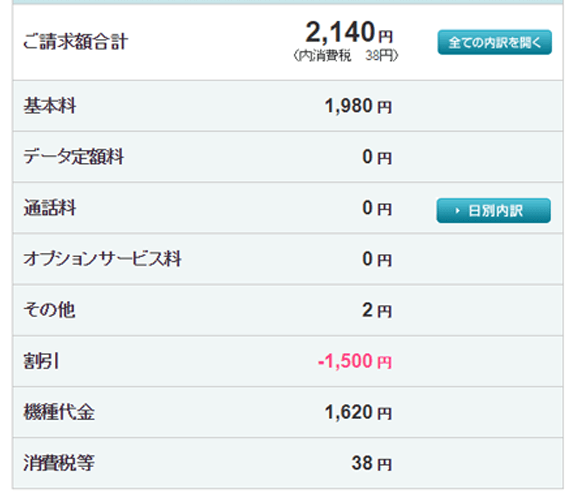Click the その他 row label
This screenshot has height=502, width=580.
[x=50, y=310]
